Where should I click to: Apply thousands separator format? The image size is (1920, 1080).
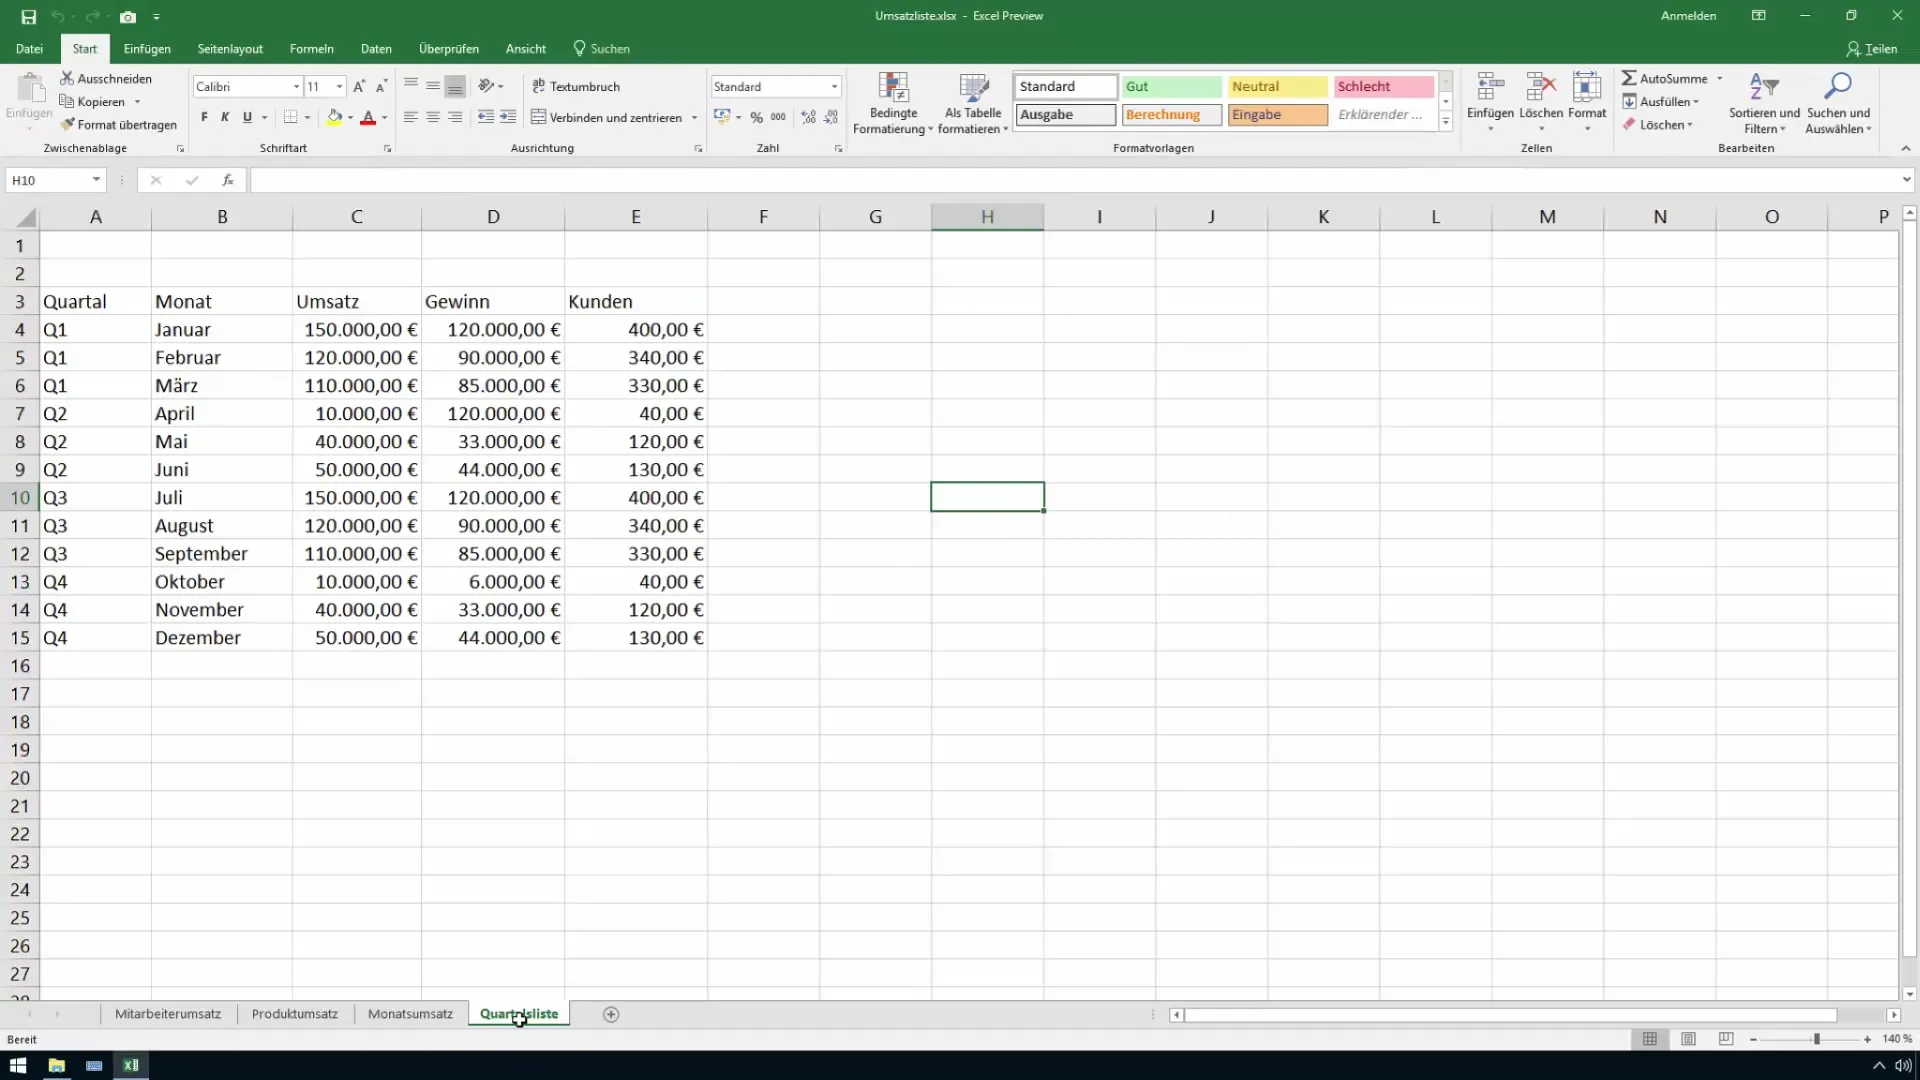[x=778, y=117]
